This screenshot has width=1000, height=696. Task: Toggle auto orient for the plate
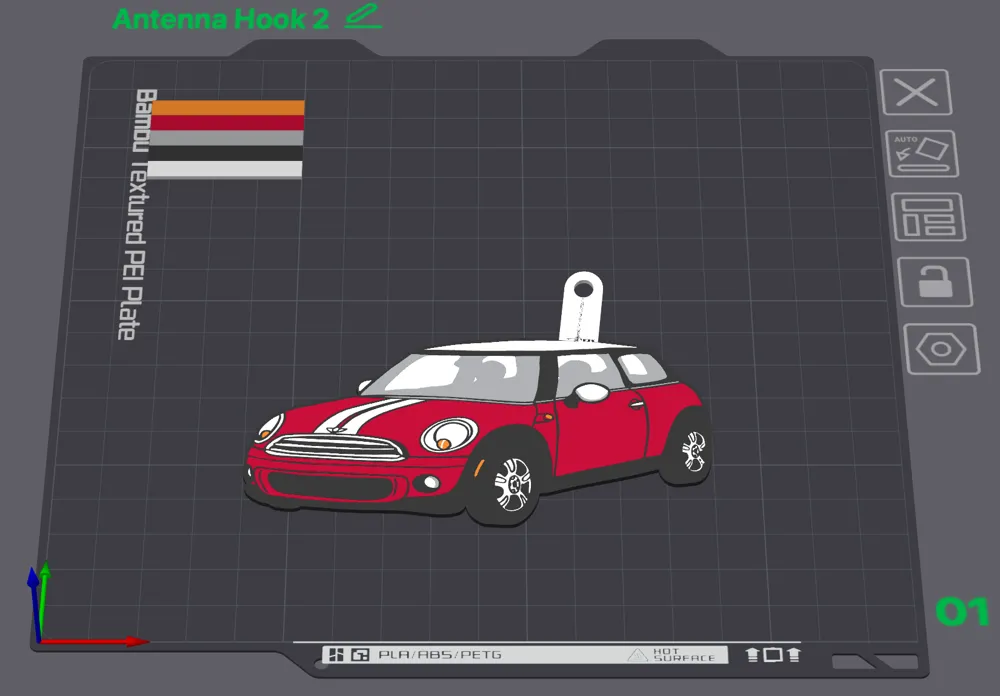pyautogui.click(x=922, y=154)
